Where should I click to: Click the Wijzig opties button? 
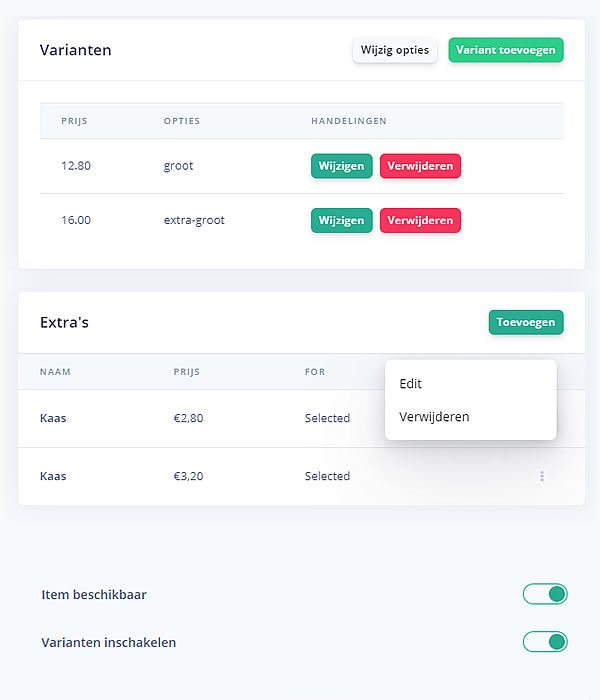tap(395, 50)
